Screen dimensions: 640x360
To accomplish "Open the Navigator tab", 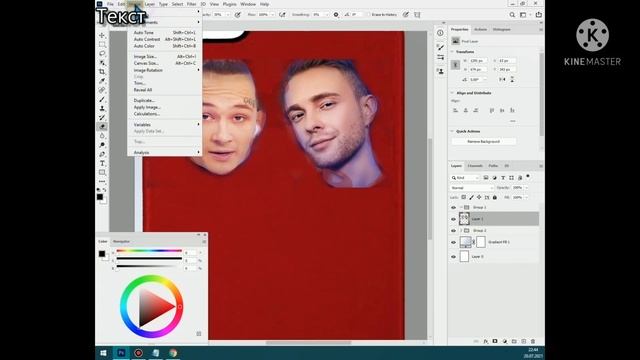I will (121, 242).
